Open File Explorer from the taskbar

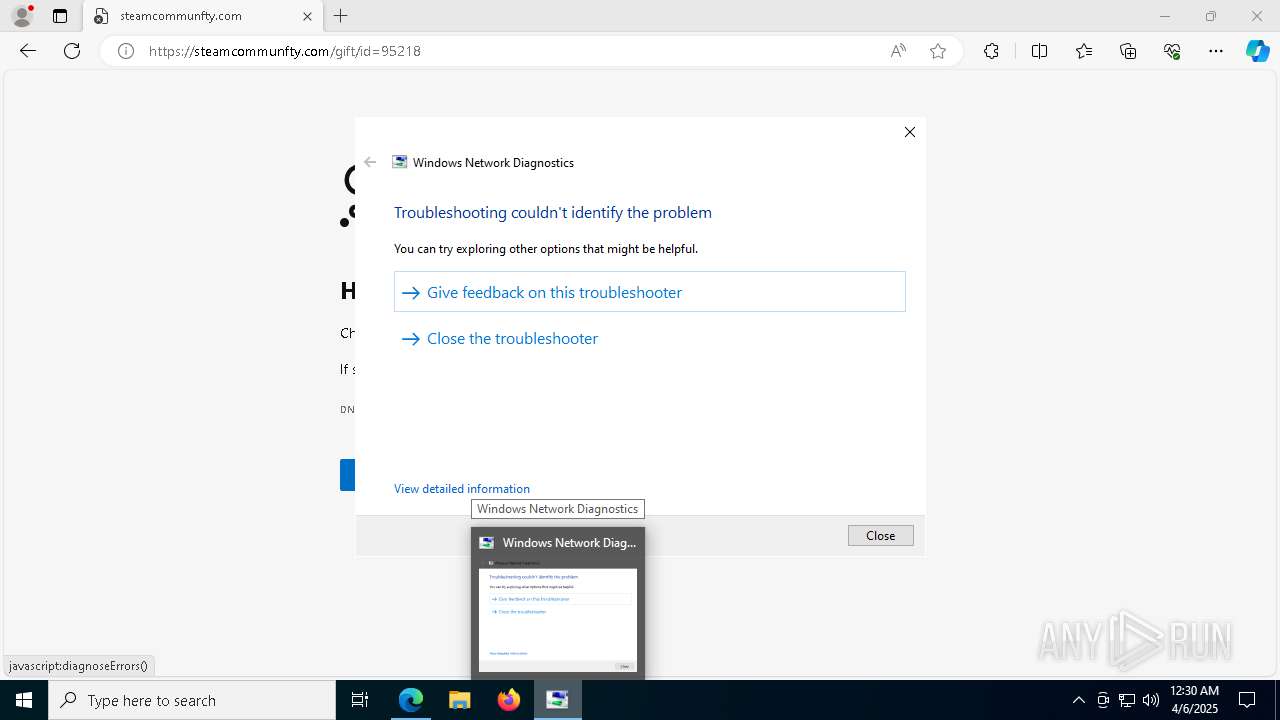point(460,700)
